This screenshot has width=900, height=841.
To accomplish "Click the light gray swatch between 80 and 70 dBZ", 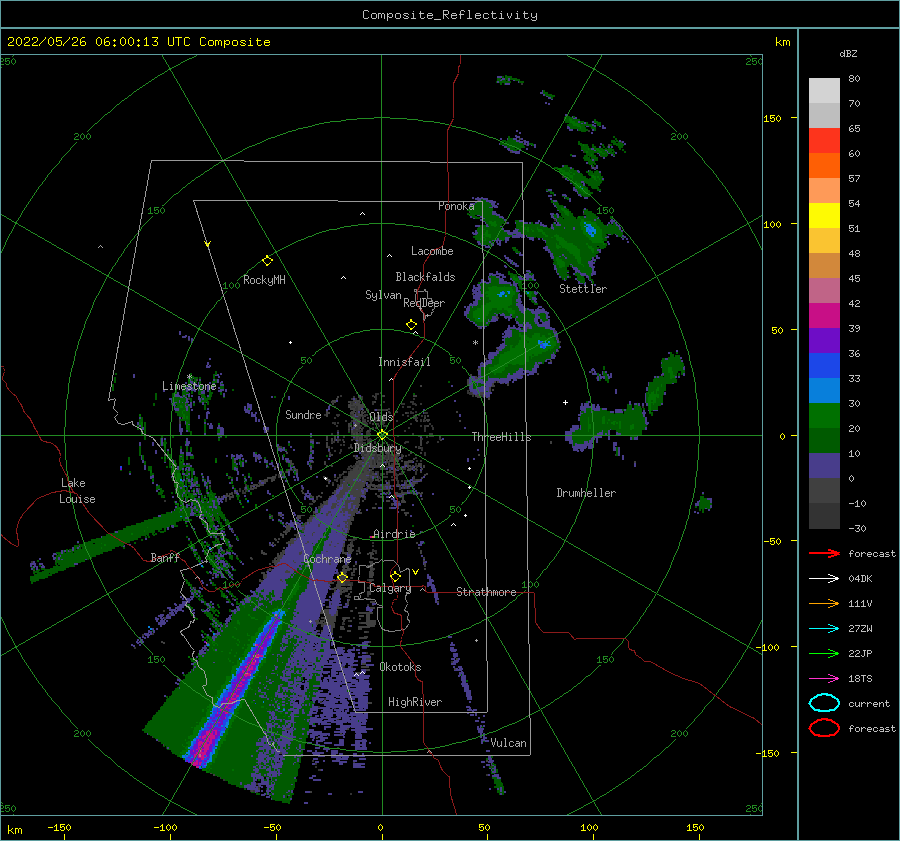I will 824,91.
